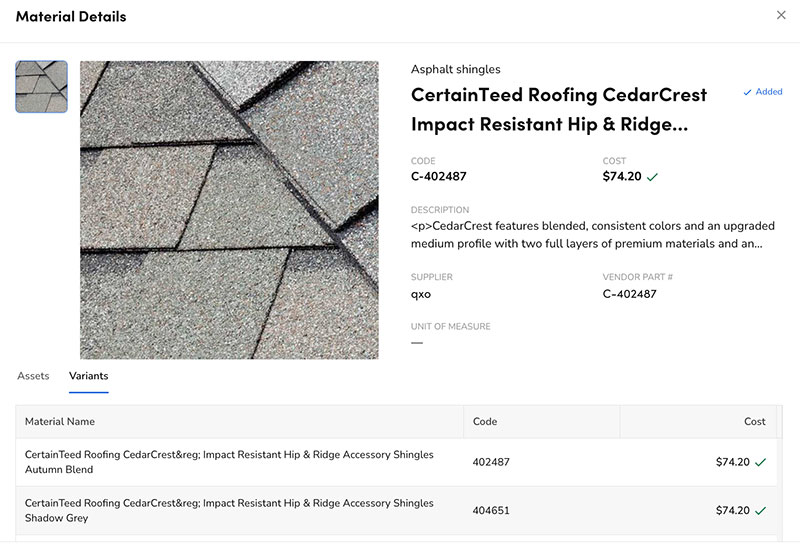The image size is (800, 548).
Task: Click the qxo supplier name
Action: (421, 294)
